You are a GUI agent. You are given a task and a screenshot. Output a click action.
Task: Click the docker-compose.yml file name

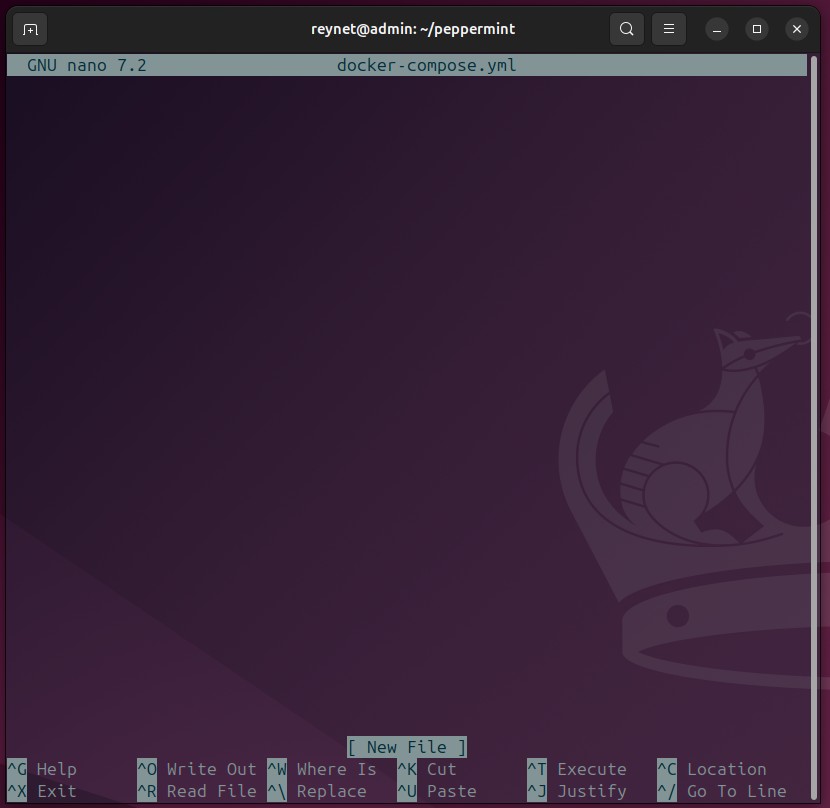point(427,65)
